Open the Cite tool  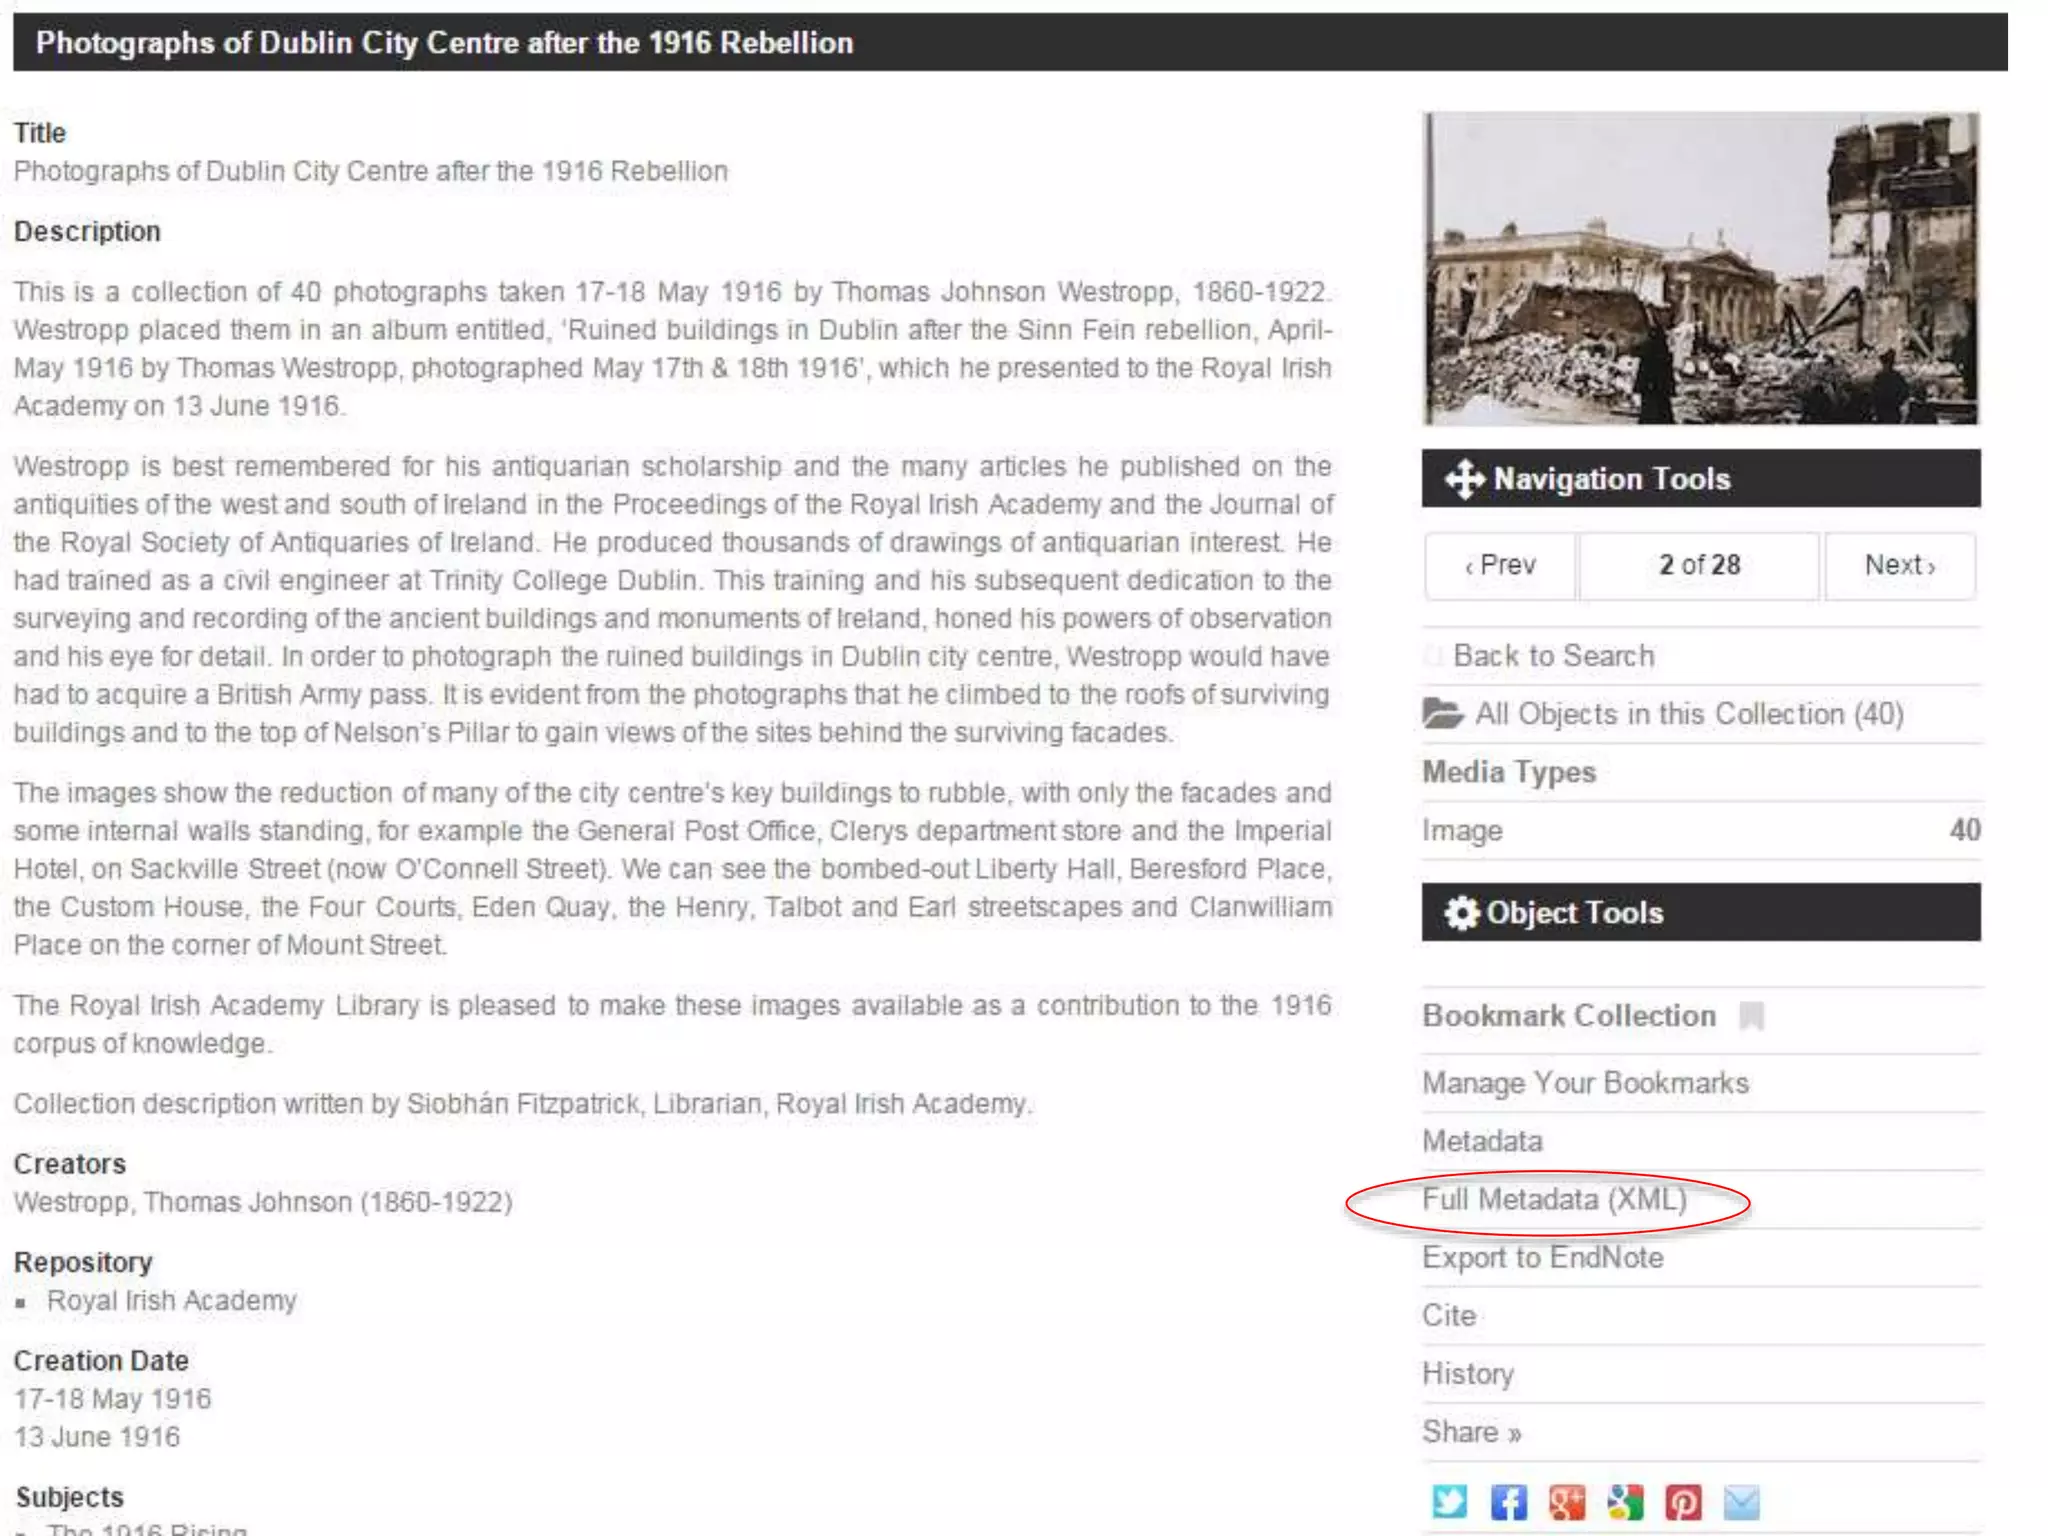[1449, 1315]
